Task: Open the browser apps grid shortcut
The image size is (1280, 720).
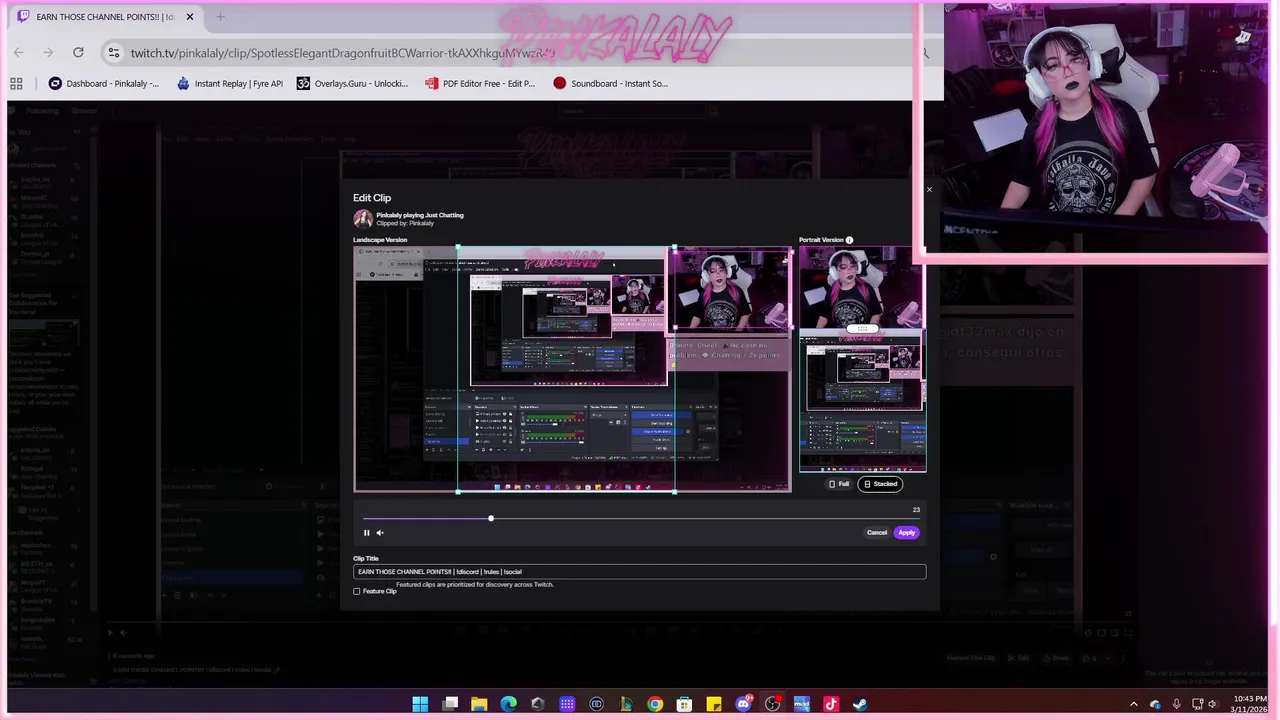Action: click(16, 83)
